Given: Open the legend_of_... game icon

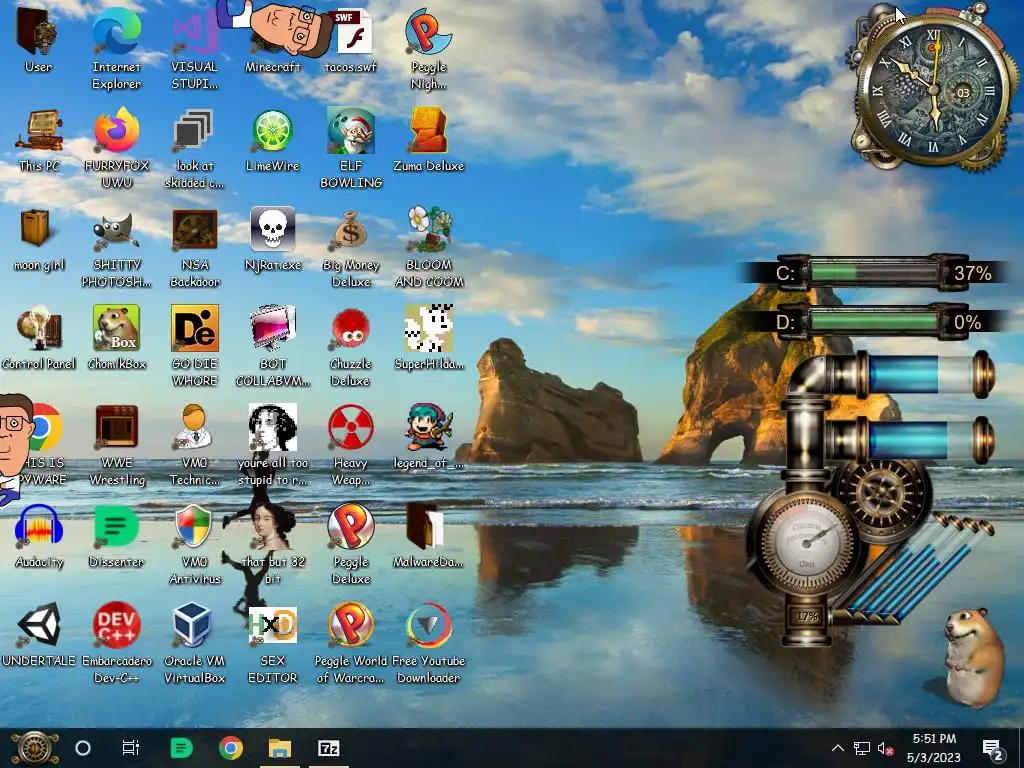Looking at the screenshot, I should 428,427.
